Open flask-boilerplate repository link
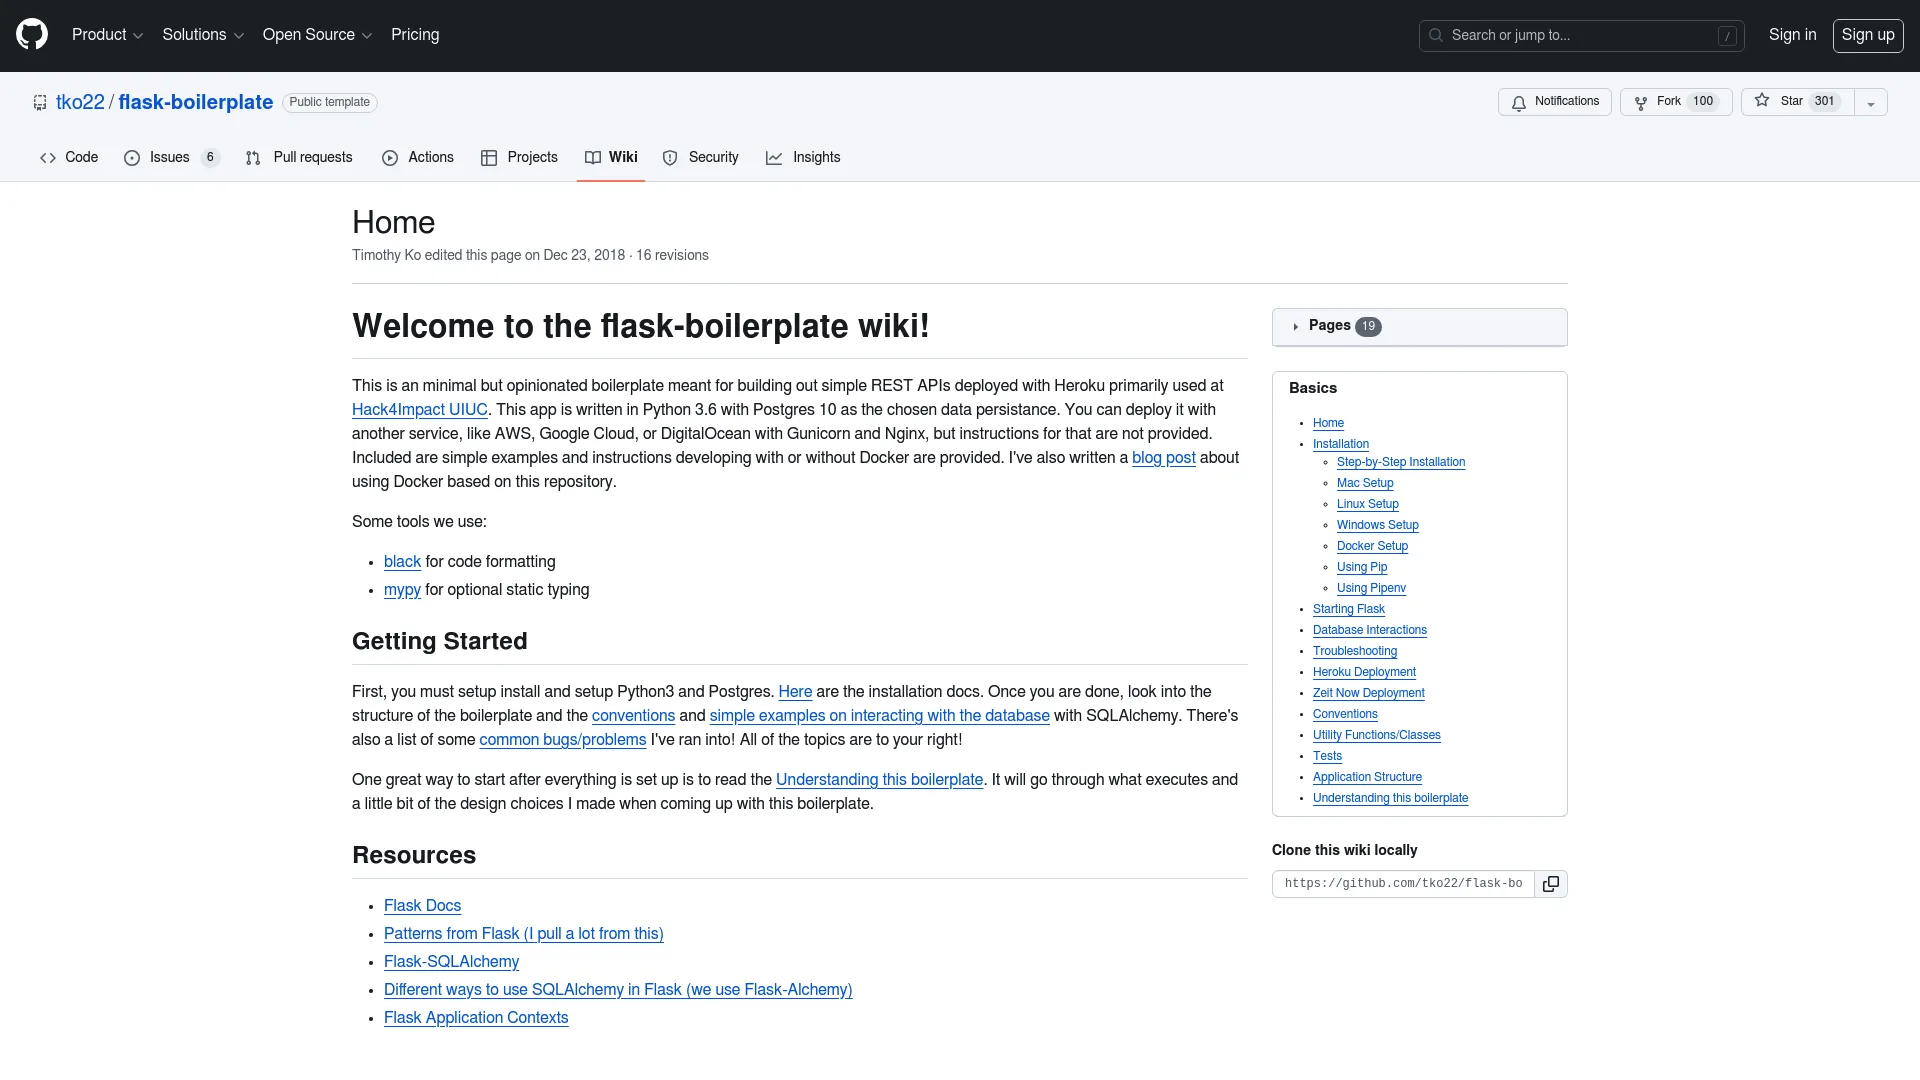Viewport: 1920px width, 1080px height. click(x=196, y=103)
